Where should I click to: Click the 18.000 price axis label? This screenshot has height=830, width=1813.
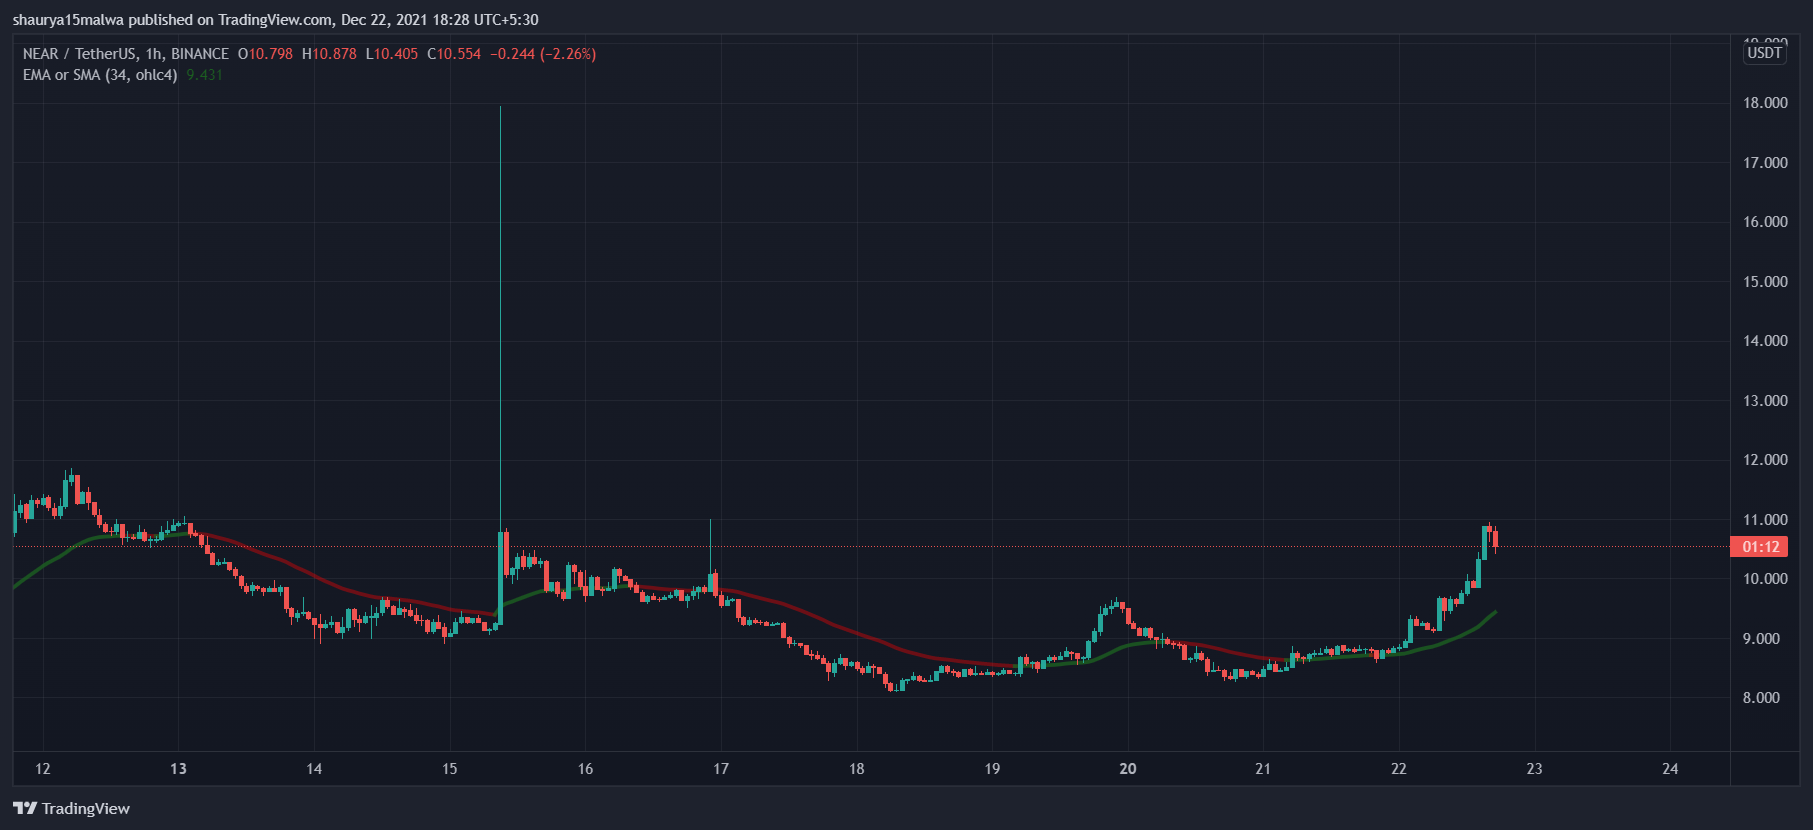click(1765, 103)
